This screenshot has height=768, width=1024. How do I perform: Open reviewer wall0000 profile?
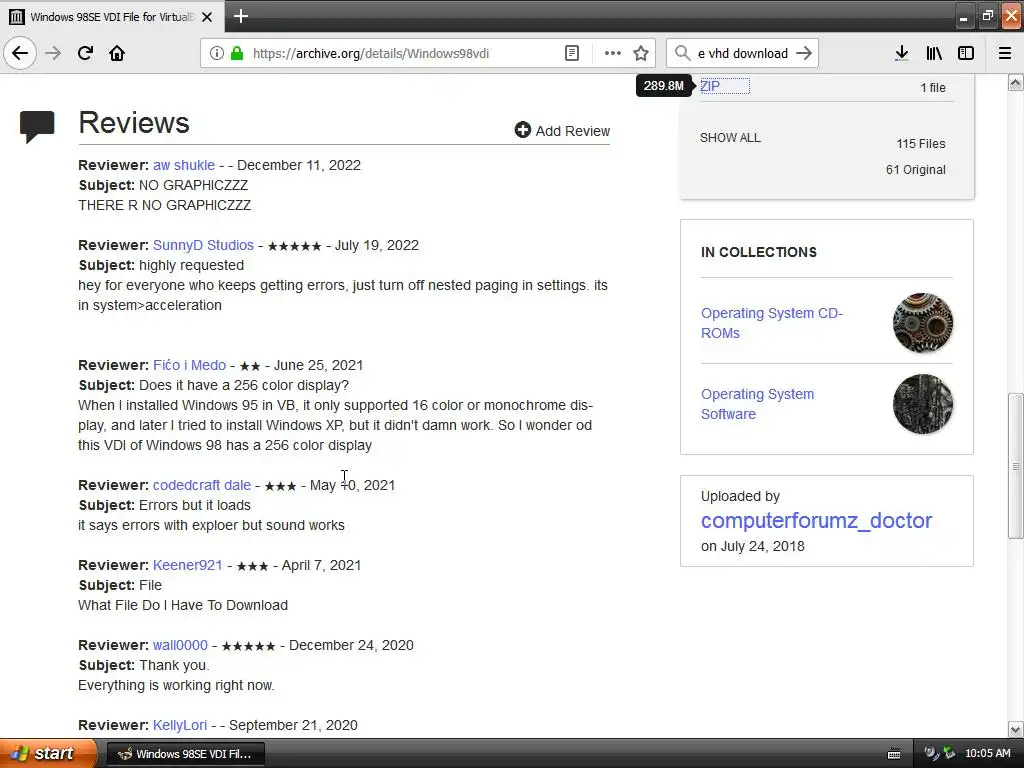[x=180, y=645]
